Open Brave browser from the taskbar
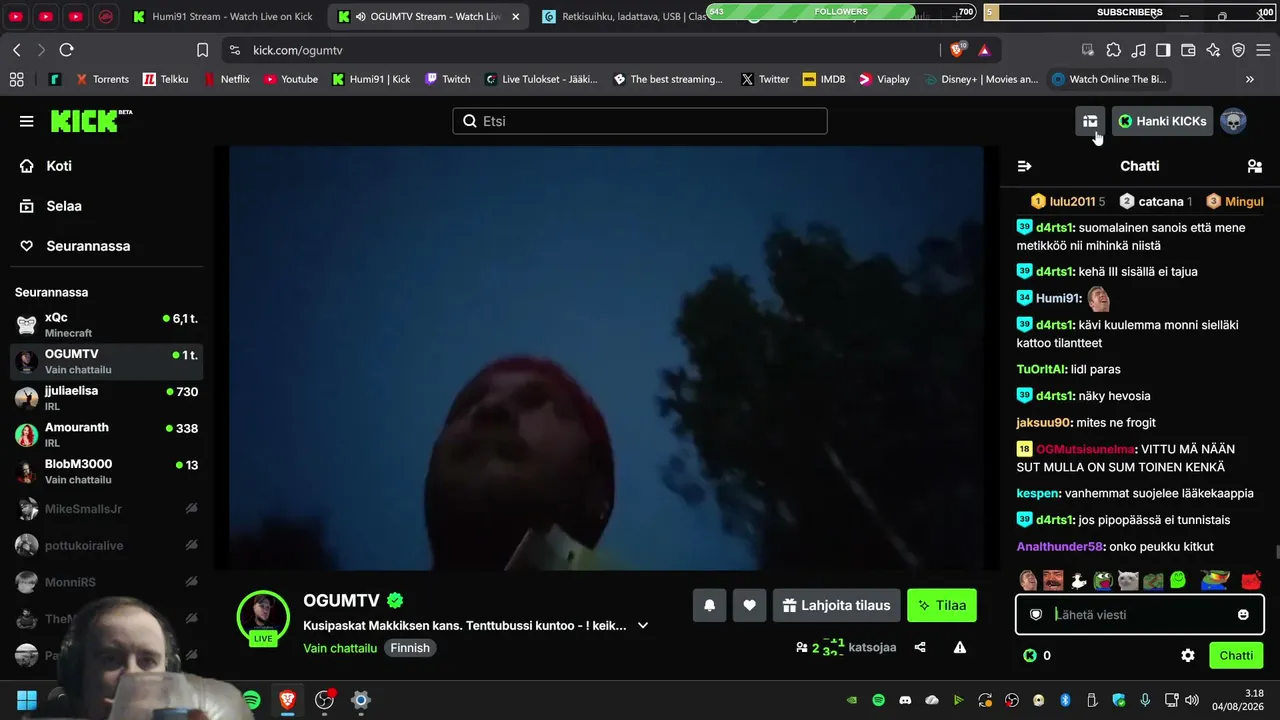The height and width of the screenshot is (720, 1280). pyautogui.click(x=288, y=700)
